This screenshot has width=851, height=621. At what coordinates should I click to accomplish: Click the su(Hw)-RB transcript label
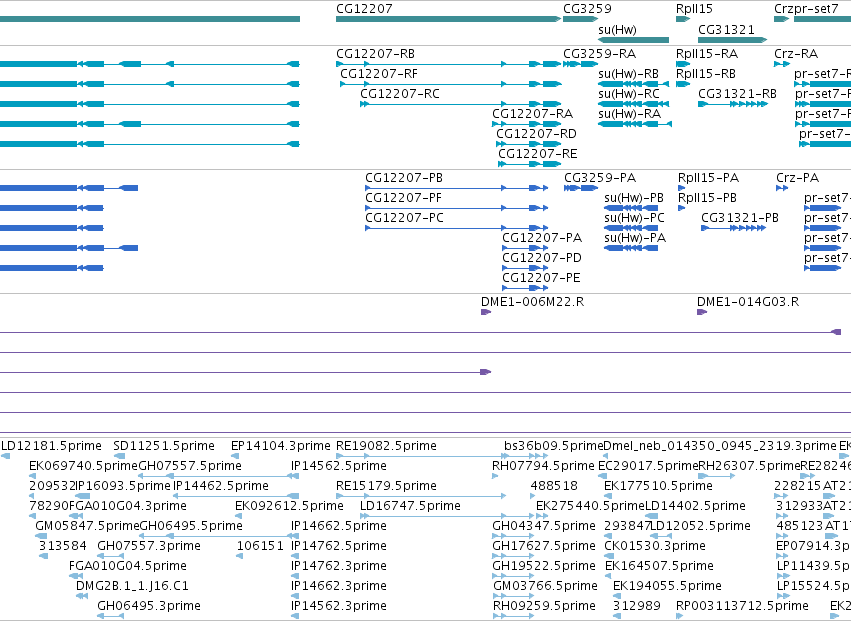(x=628, y=74)
